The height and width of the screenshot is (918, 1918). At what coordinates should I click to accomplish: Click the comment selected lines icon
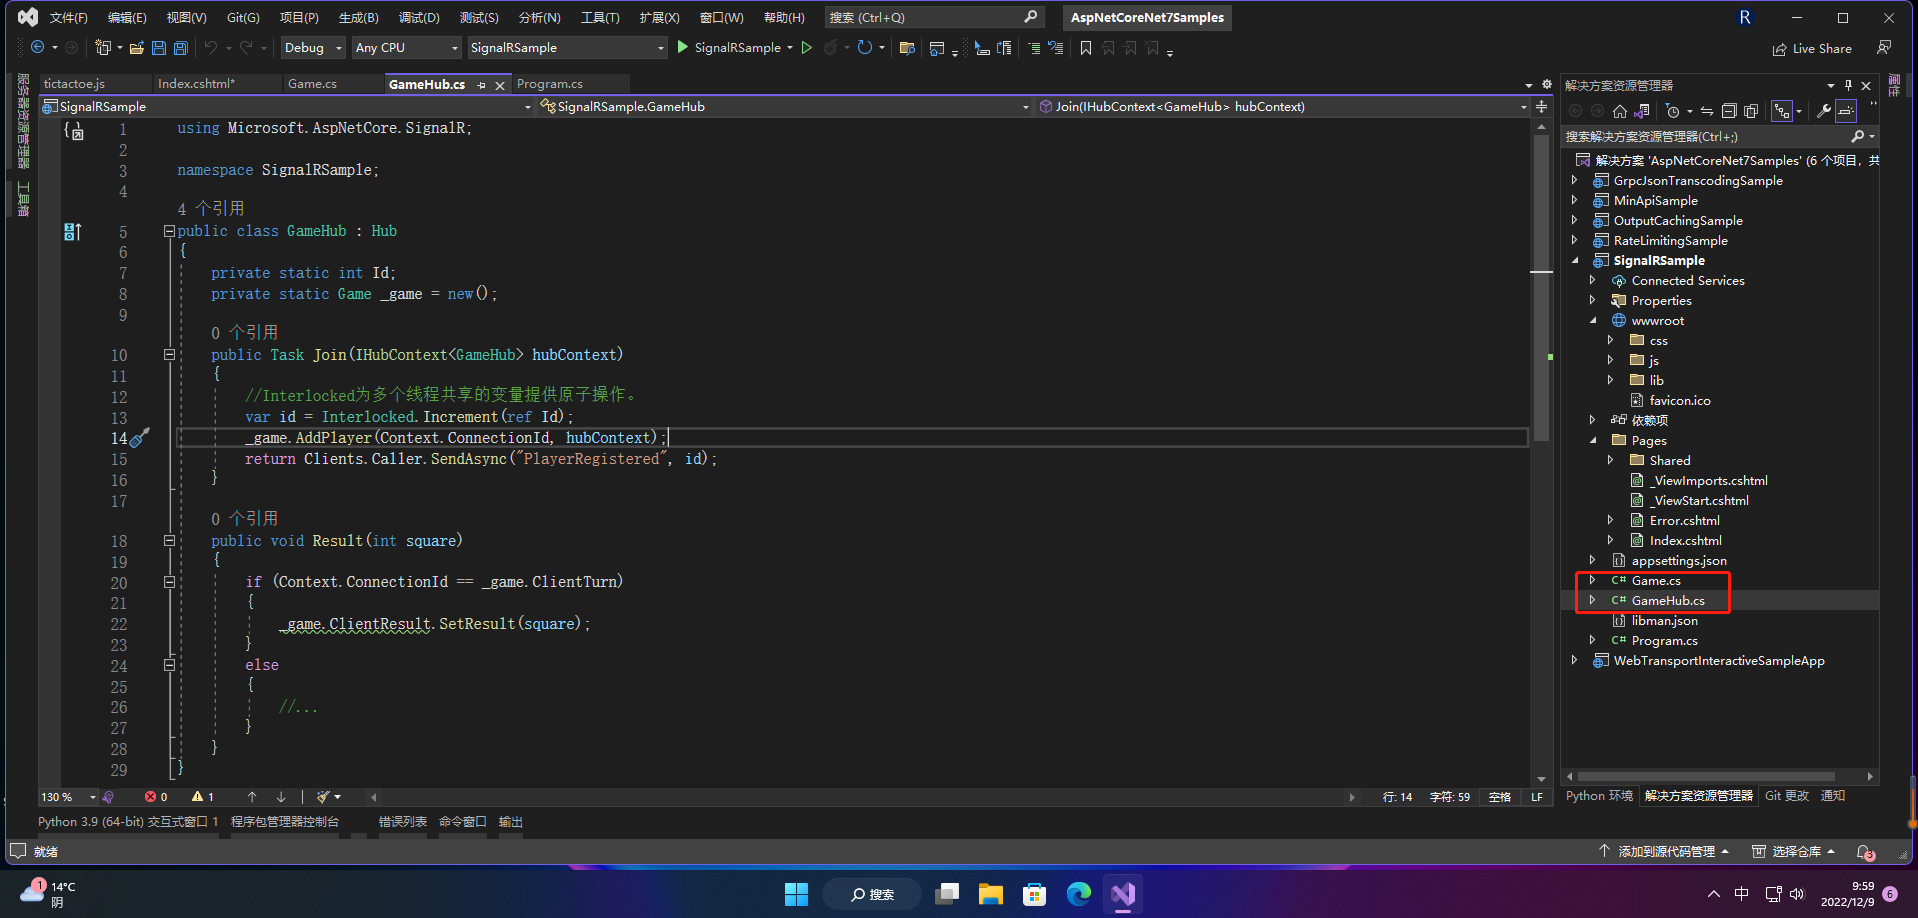tap(1034, 48)
